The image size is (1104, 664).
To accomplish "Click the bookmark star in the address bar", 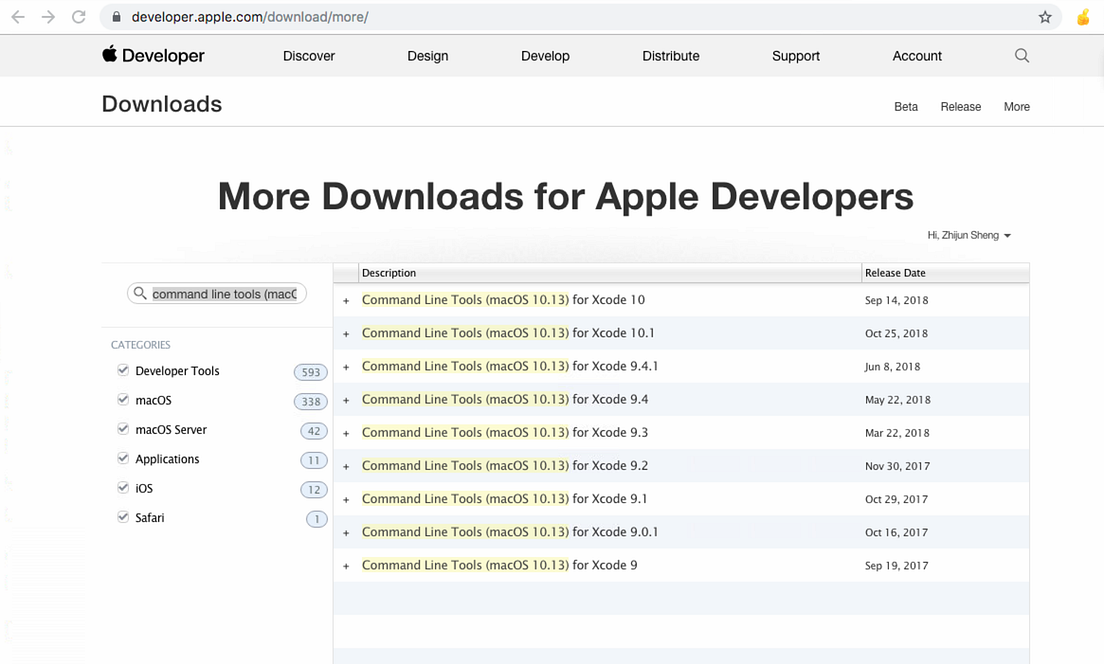I will pyautogui.click(x=1044, y=17).
